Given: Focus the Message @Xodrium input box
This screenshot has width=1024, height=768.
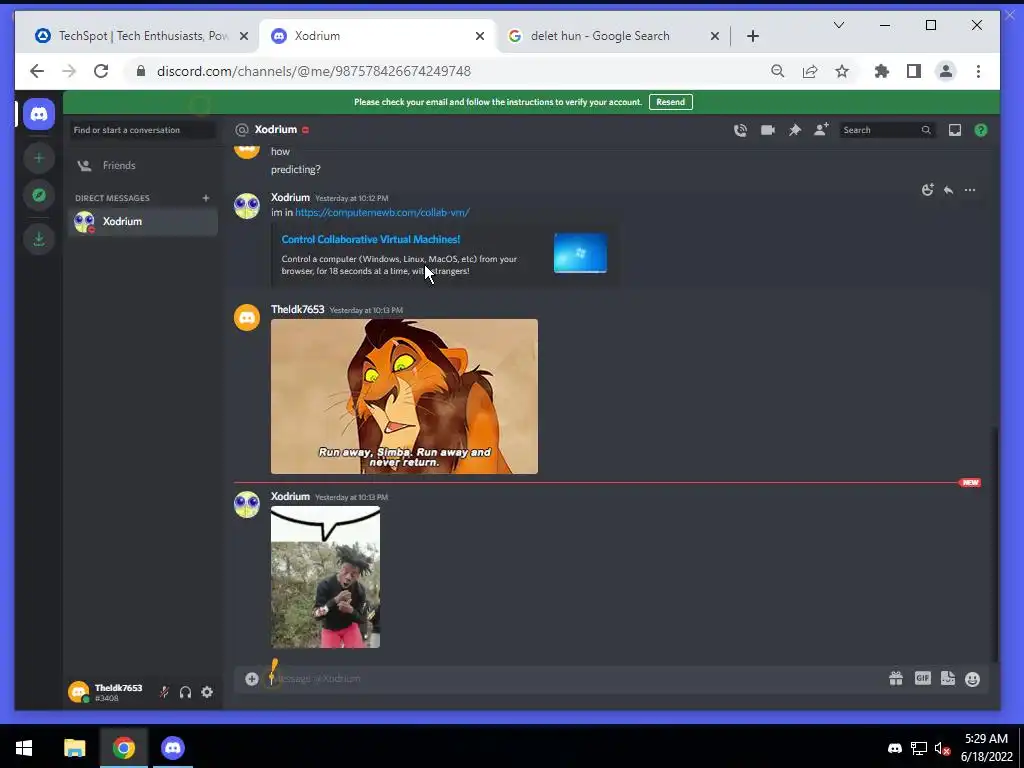Looking at the screenshot, I should 575,679.
